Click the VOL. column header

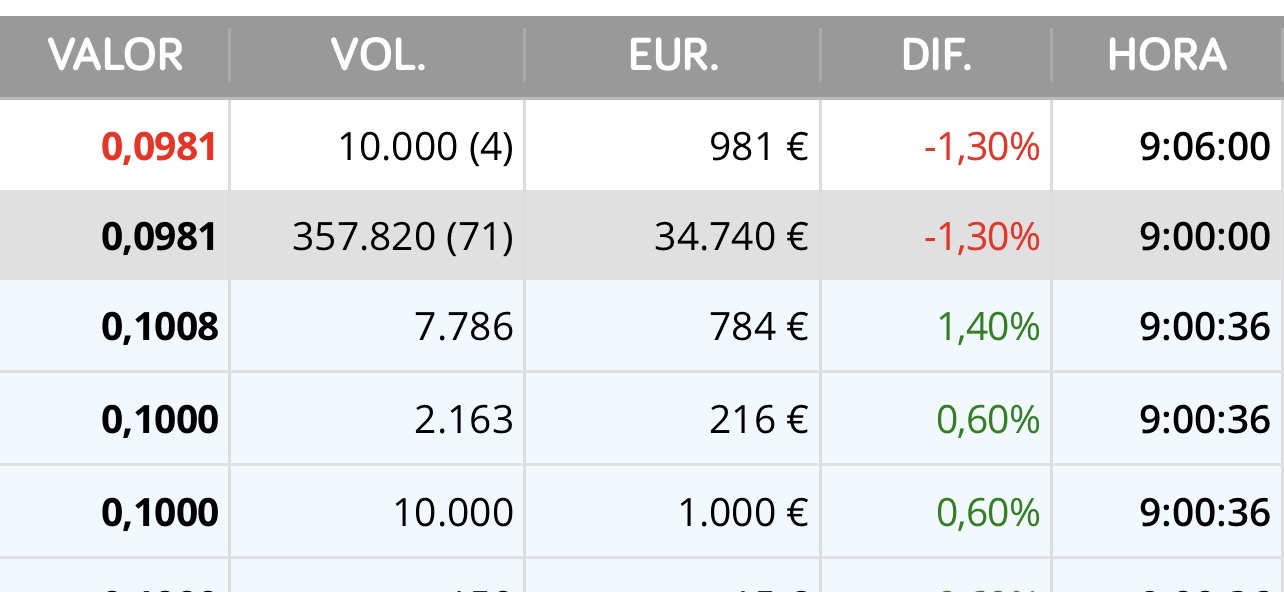[x=378, y=56]
